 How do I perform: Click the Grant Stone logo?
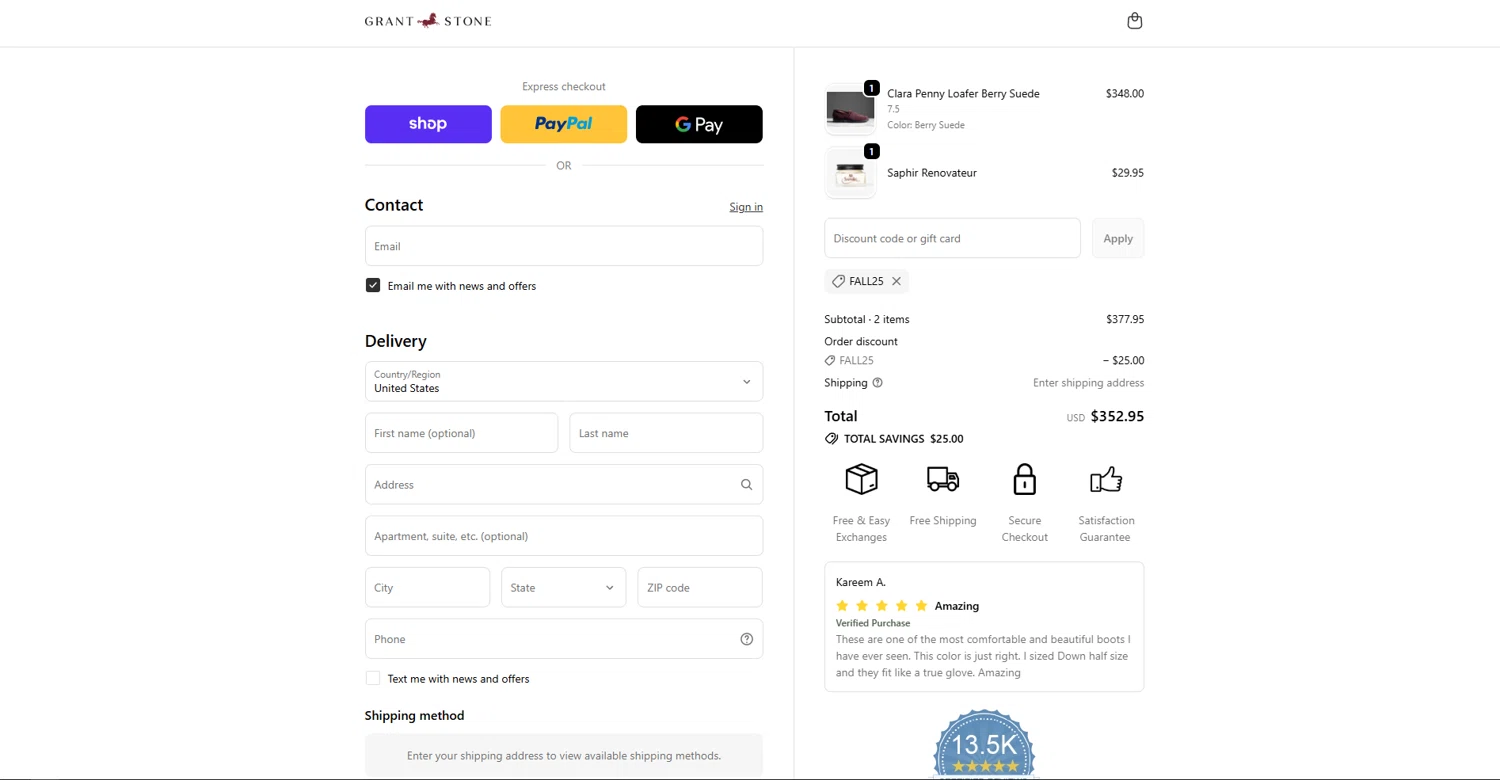coord(428,21)
